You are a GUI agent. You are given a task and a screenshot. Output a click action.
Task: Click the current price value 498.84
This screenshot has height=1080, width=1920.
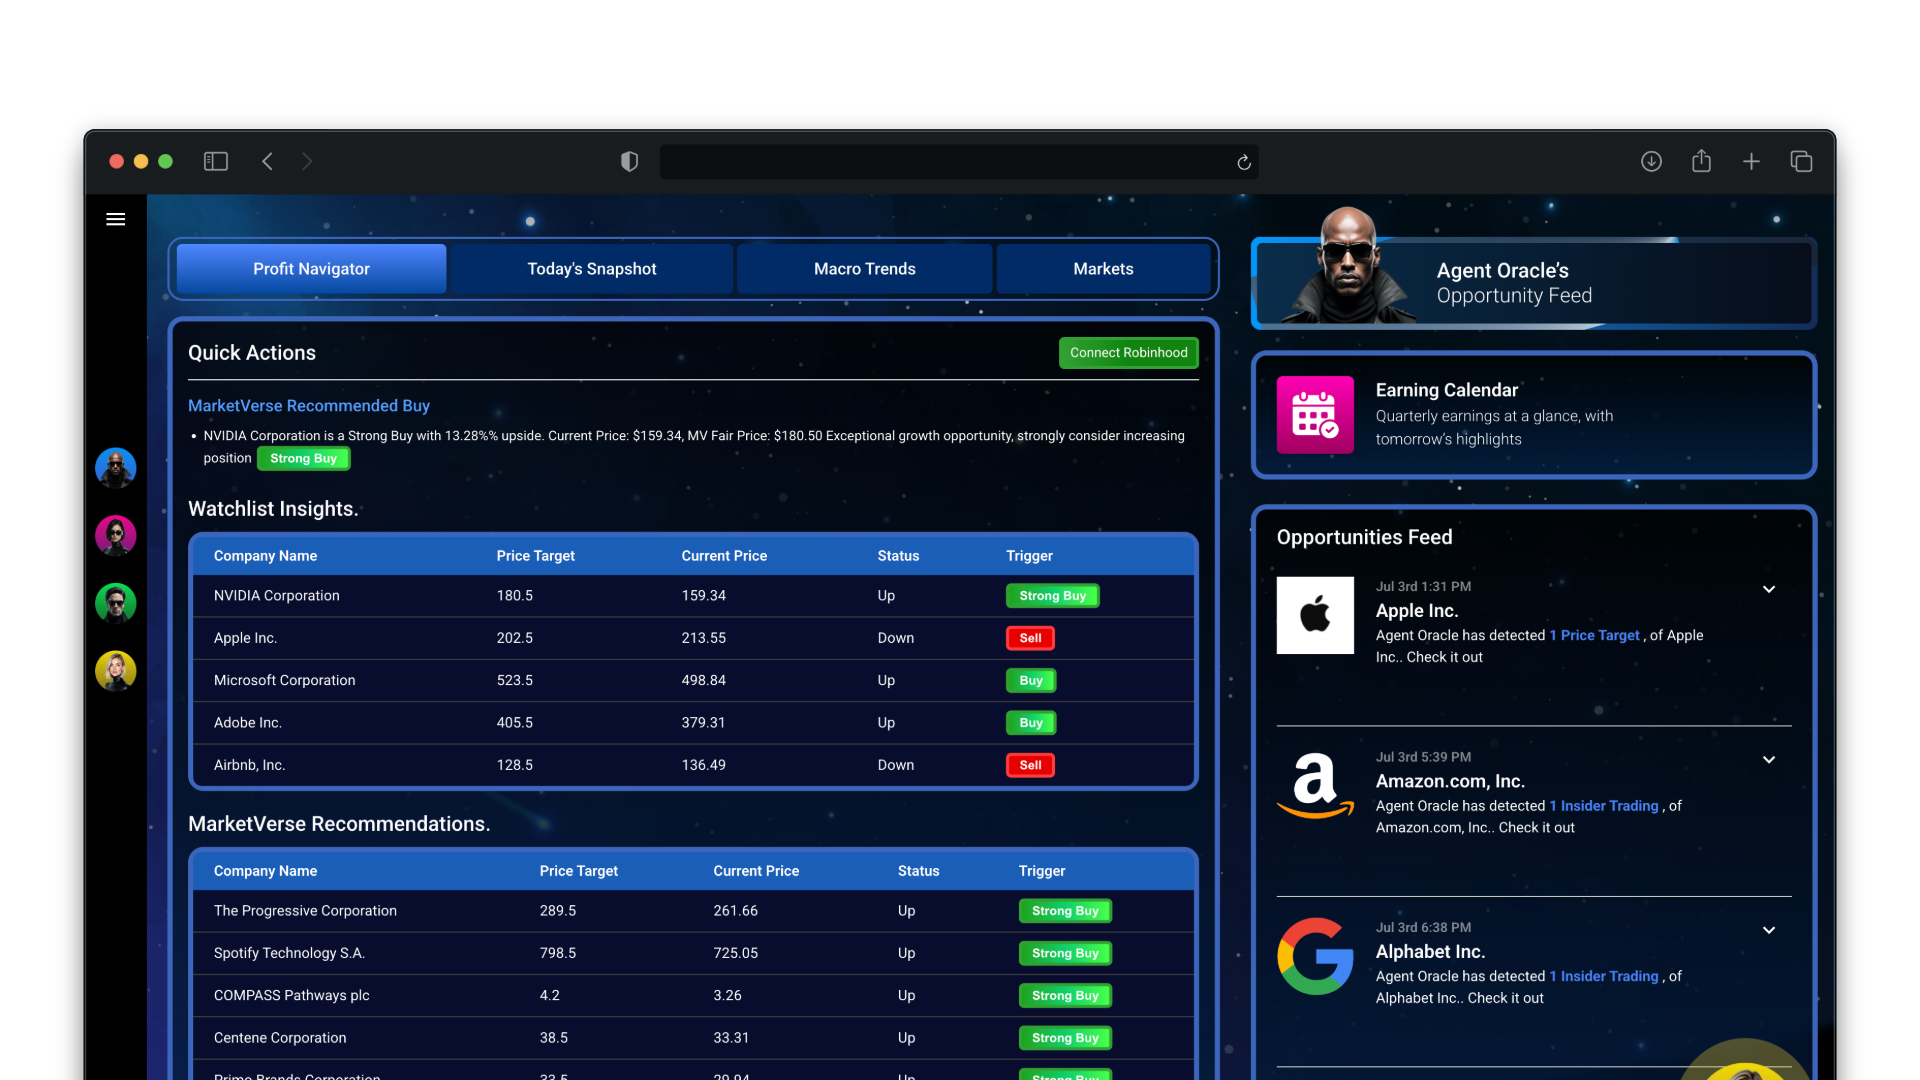(703, 680)
